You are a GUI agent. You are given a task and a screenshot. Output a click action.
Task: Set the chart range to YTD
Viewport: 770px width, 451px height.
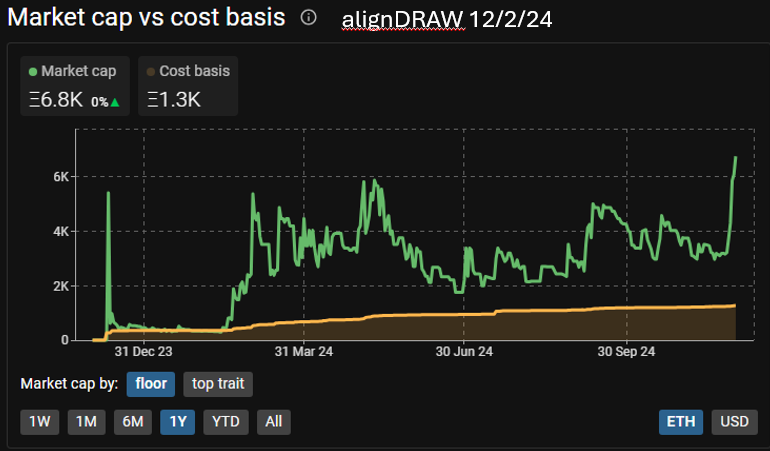226,422
